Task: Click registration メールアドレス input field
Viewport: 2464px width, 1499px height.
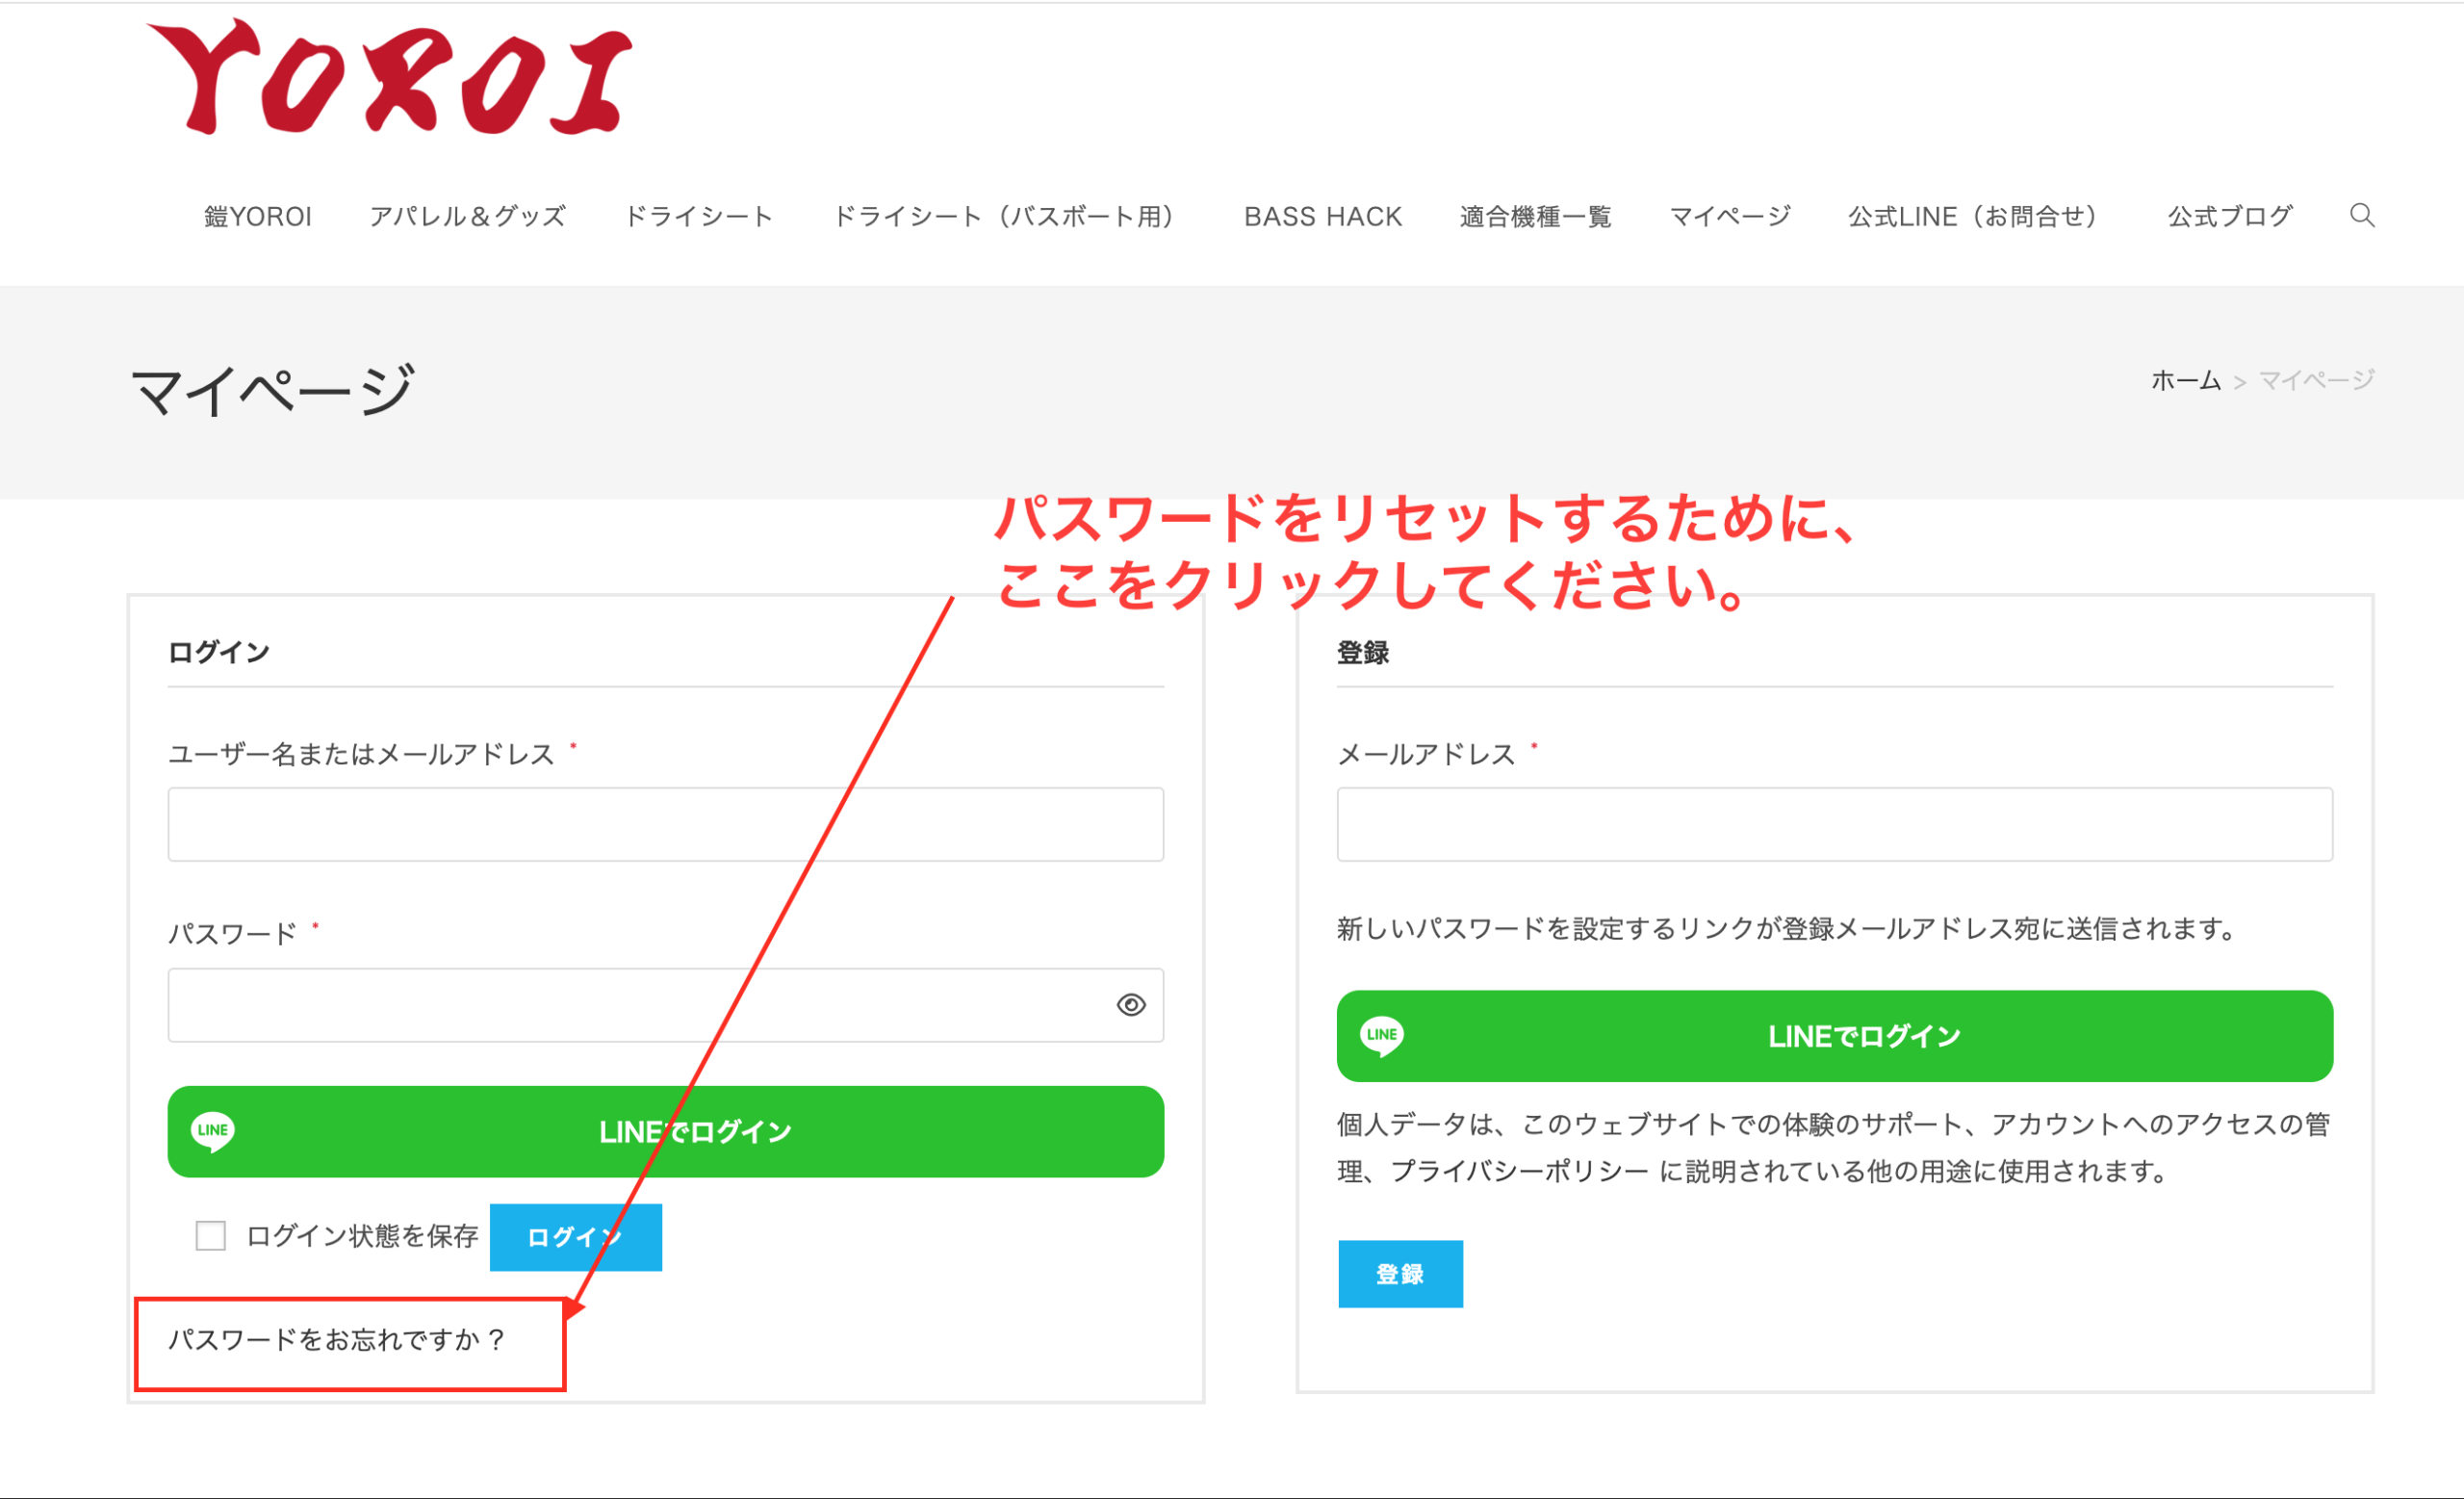Action: point(1834,825)
